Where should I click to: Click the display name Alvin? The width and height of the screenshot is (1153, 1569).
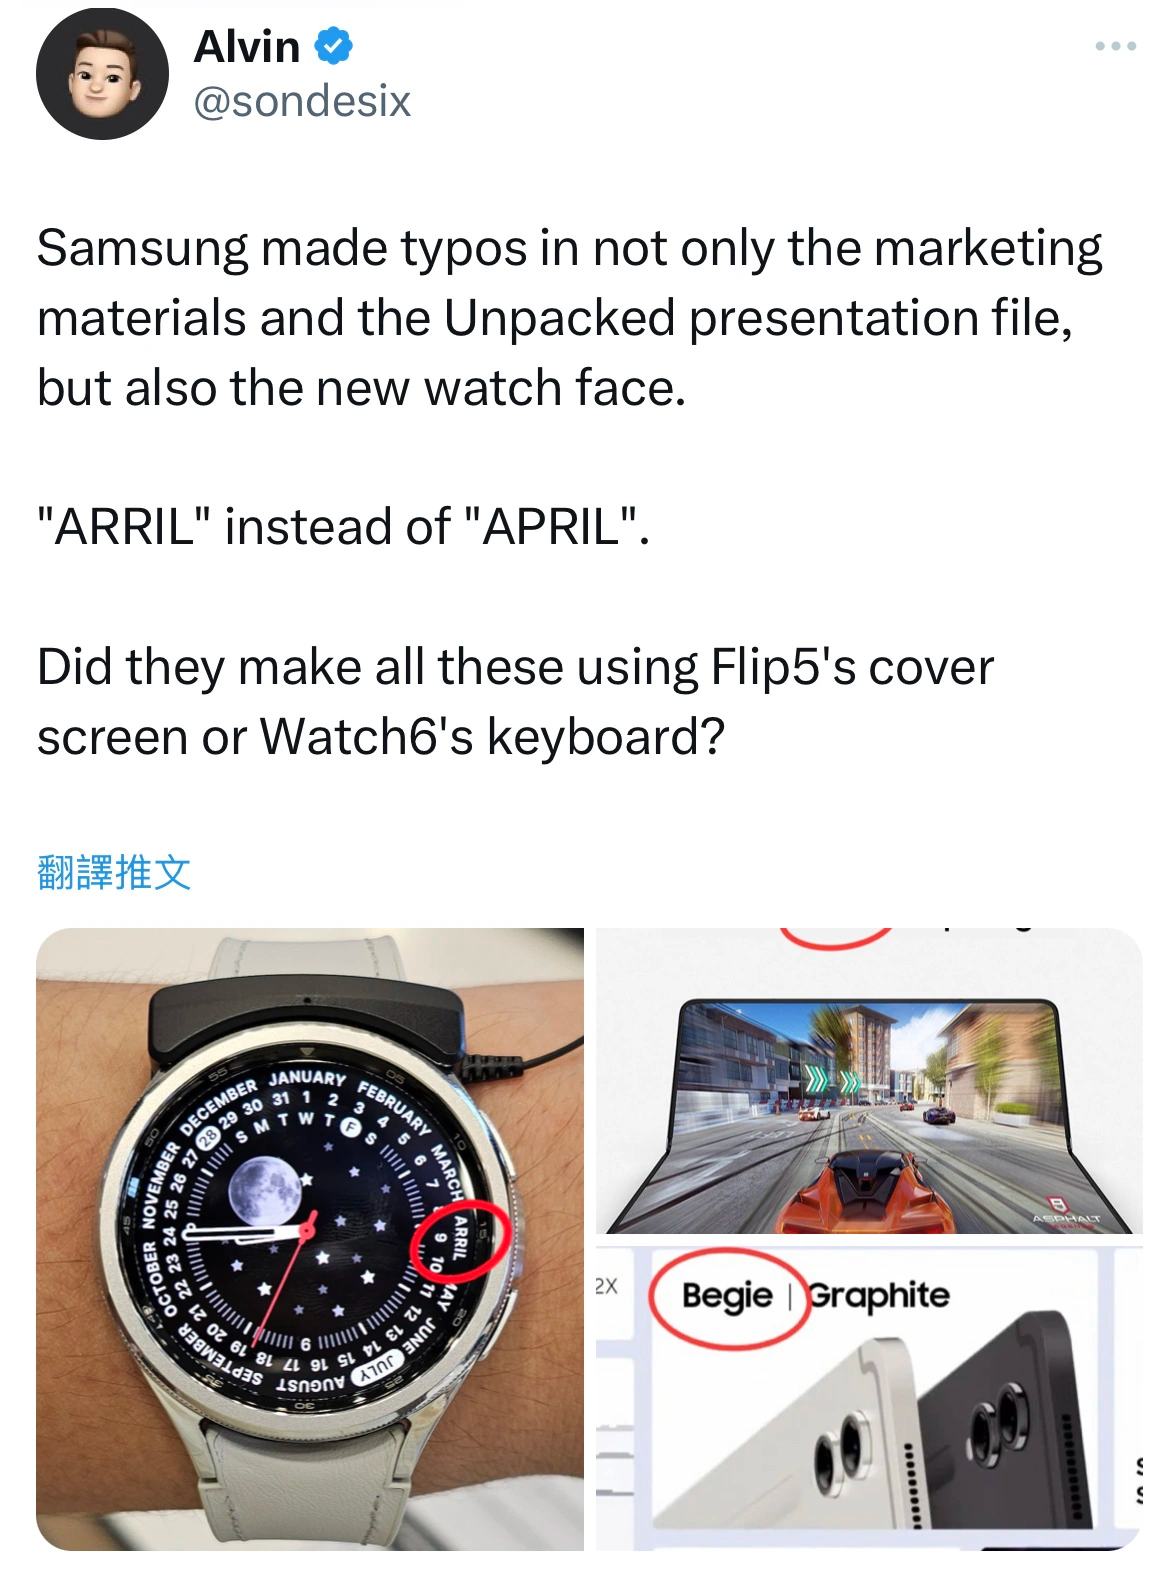click(246, 46)
